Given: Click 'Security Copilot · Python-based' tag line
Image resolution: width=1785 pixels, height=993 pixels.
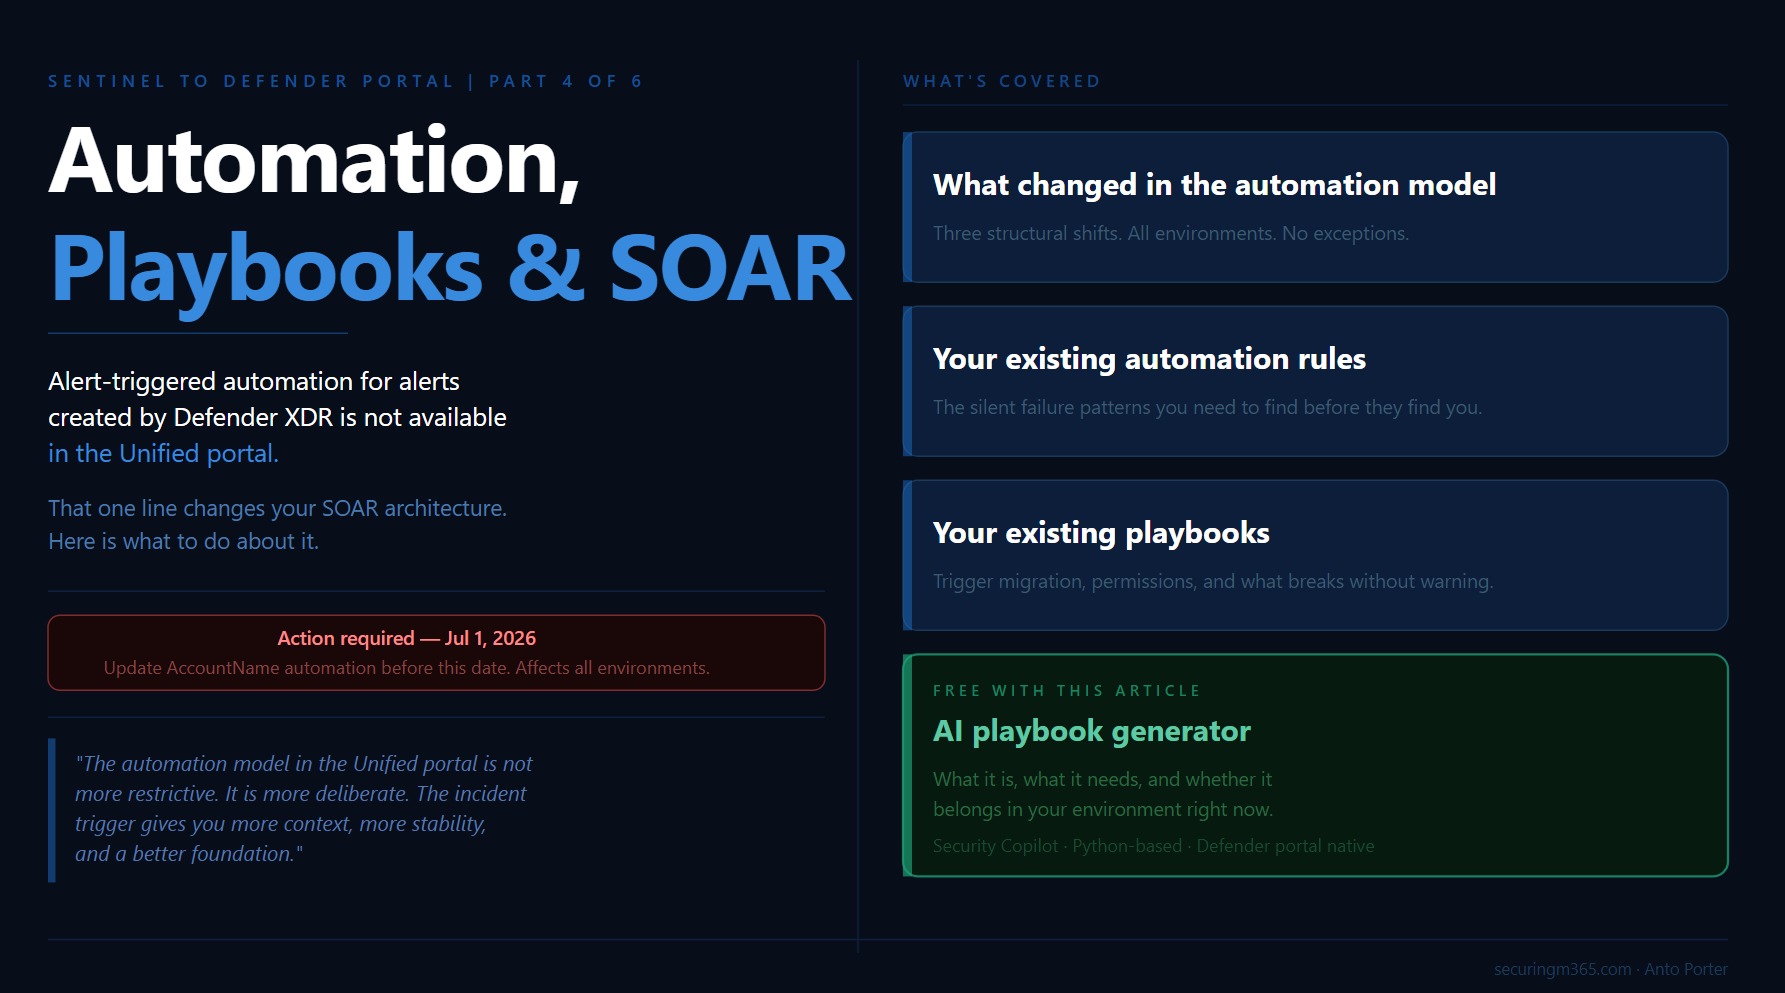Looking at the screenshot, I should tap(1153, 846).
